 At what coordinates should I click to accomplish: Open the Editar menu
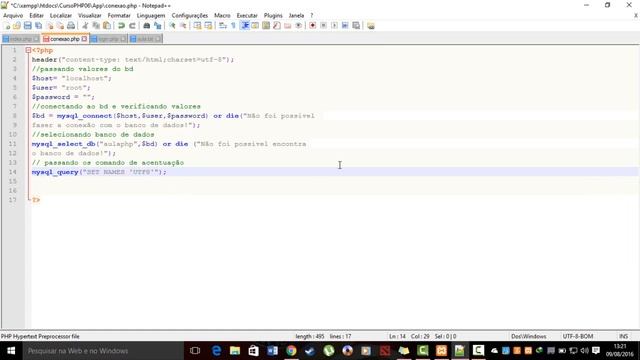pyautogui.click(x=36, y=16)
